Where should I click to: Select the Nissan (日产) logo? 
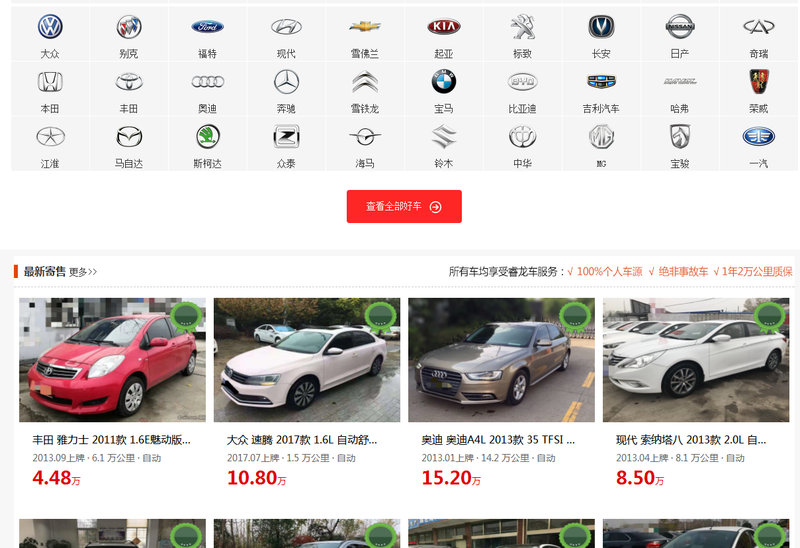pos(680,27)
